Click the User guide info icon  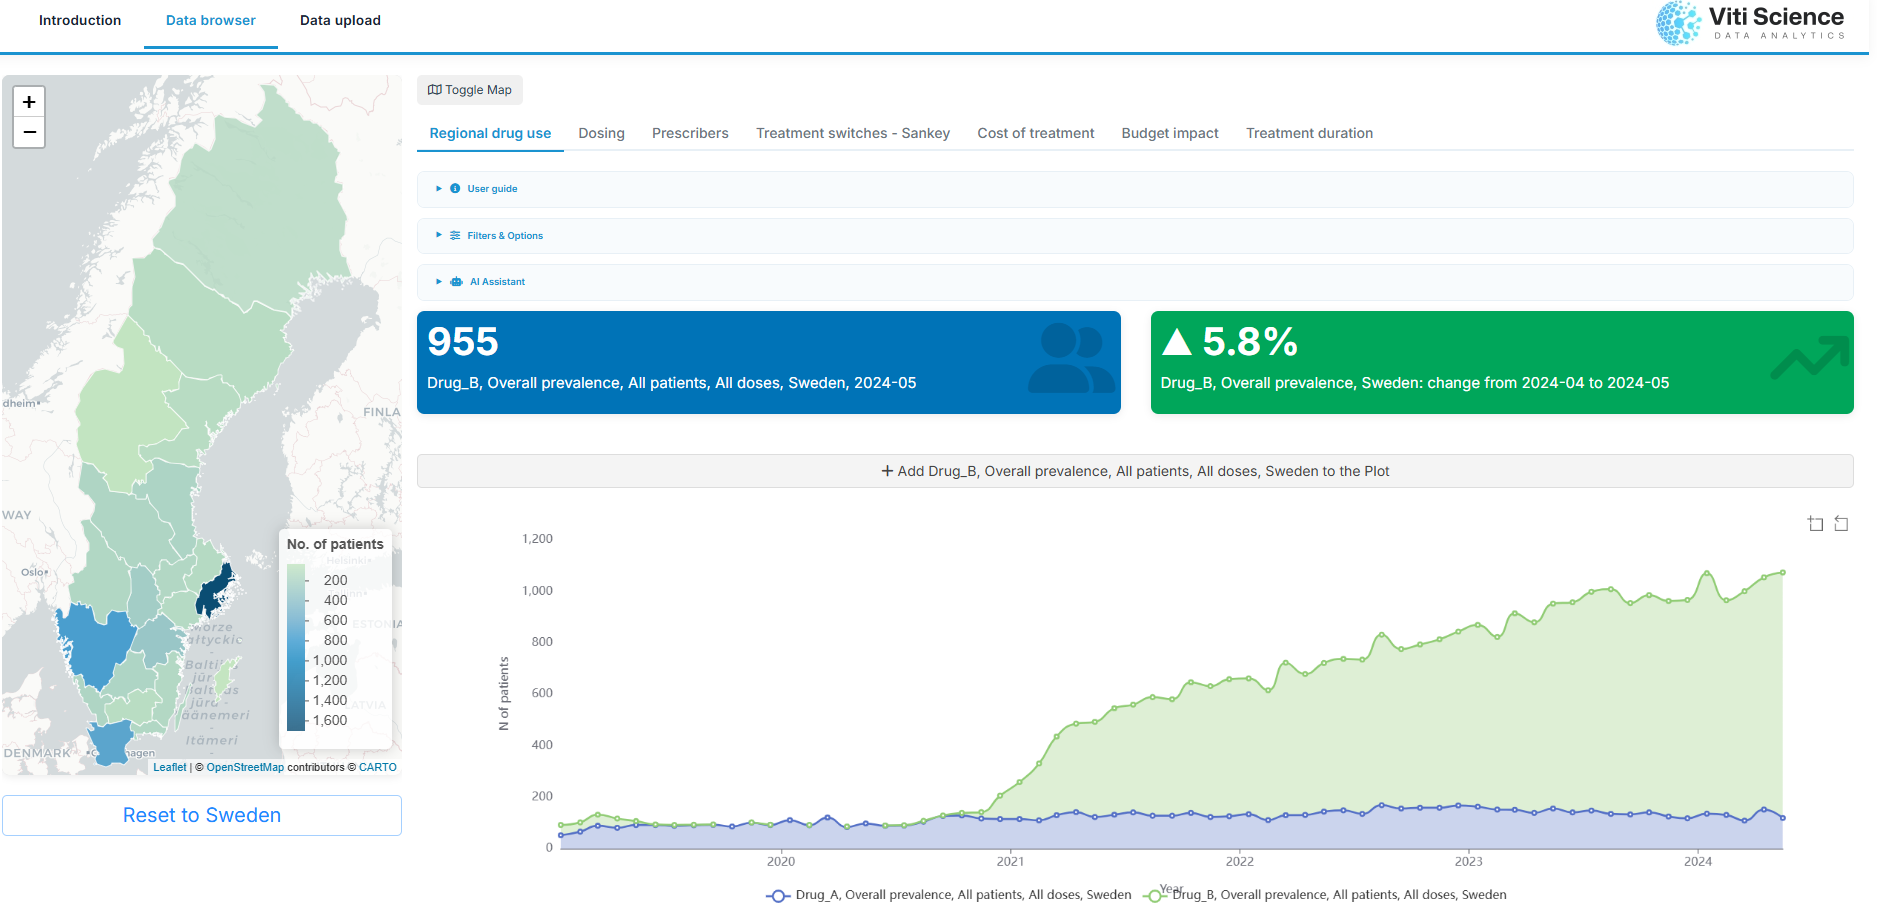[455, 189]
